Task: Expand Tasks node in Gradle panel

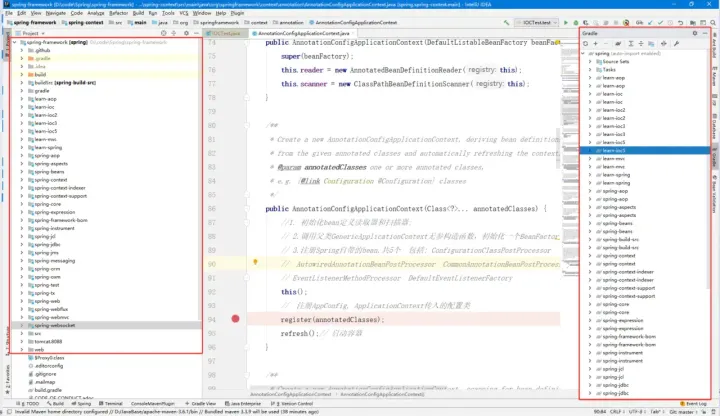Action: pyautogui.click(x=590, y=70)
